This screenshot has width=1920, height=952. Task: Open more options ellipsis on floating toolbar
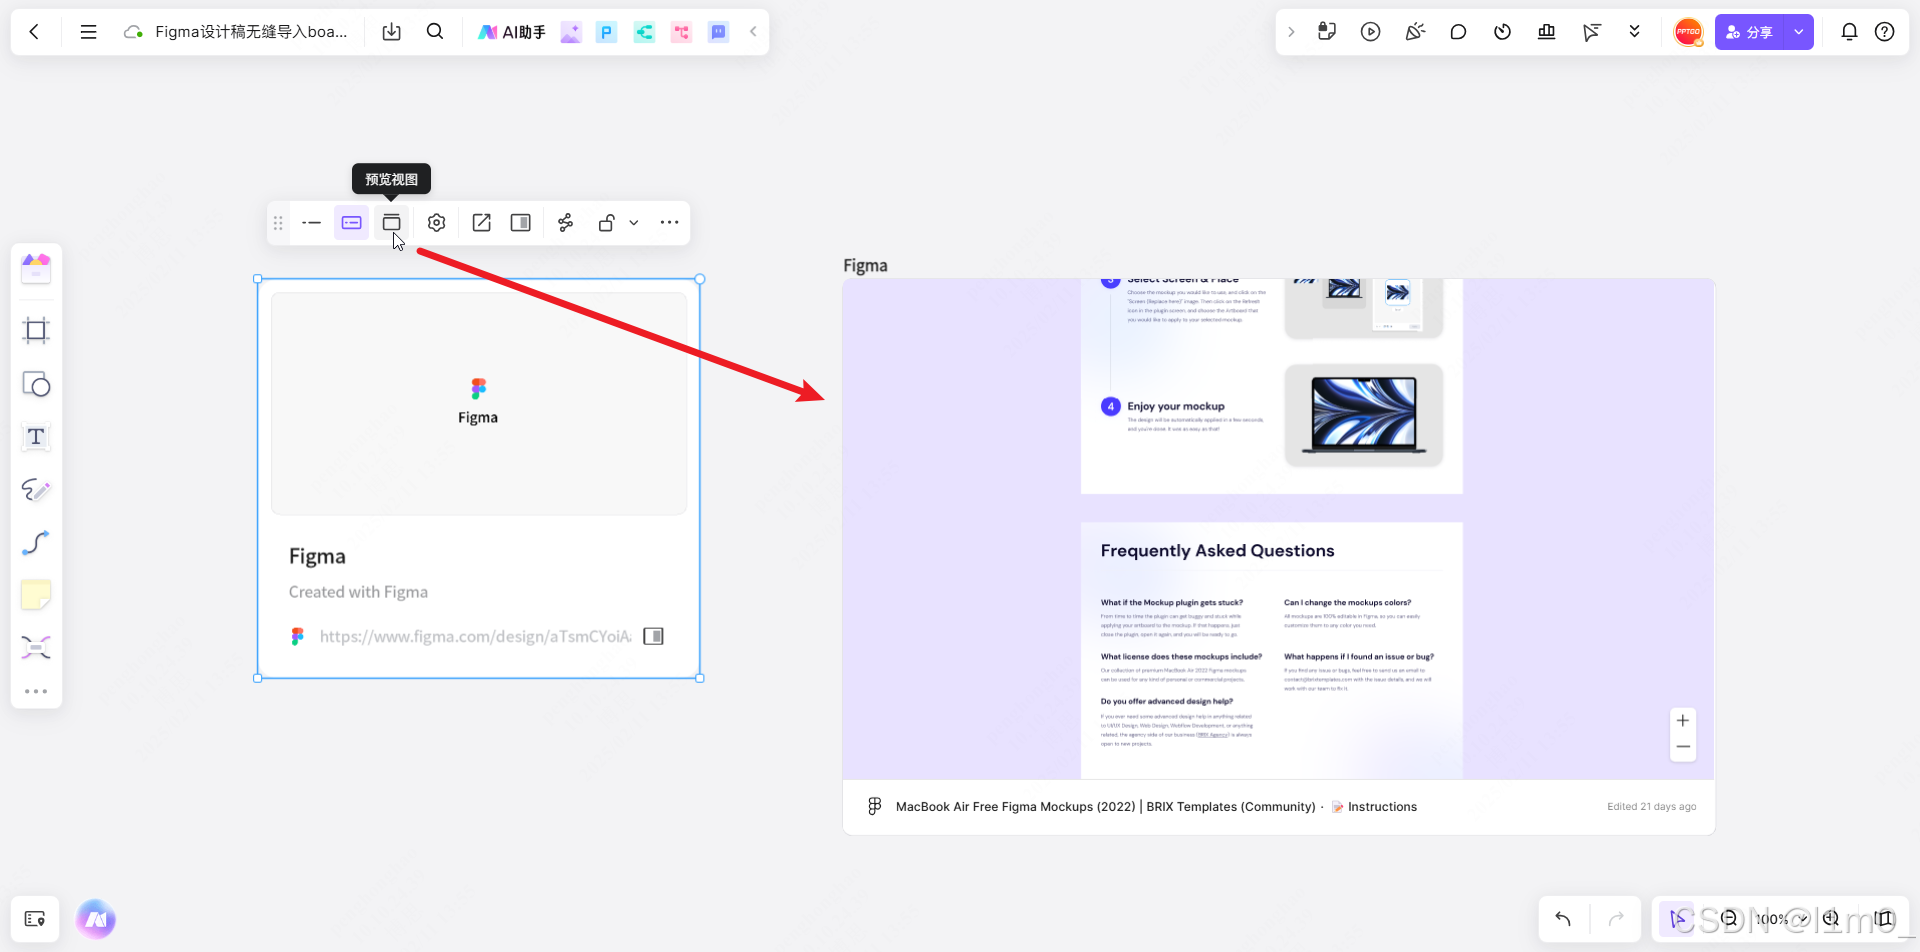pos(670,223)
